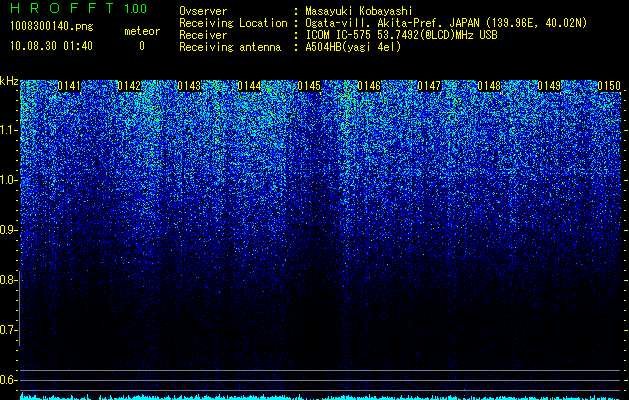Click the date stamp 10.08.30 01:40

pos(51,46)
